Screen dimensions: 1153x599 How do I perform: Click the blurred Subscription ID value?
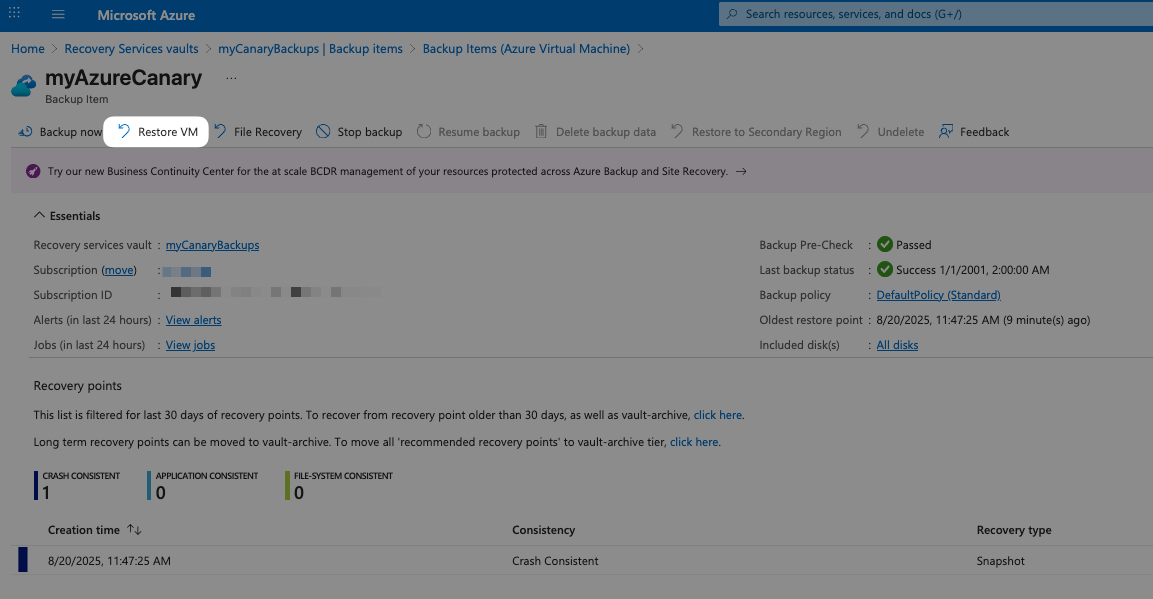(x=276, y=293)
